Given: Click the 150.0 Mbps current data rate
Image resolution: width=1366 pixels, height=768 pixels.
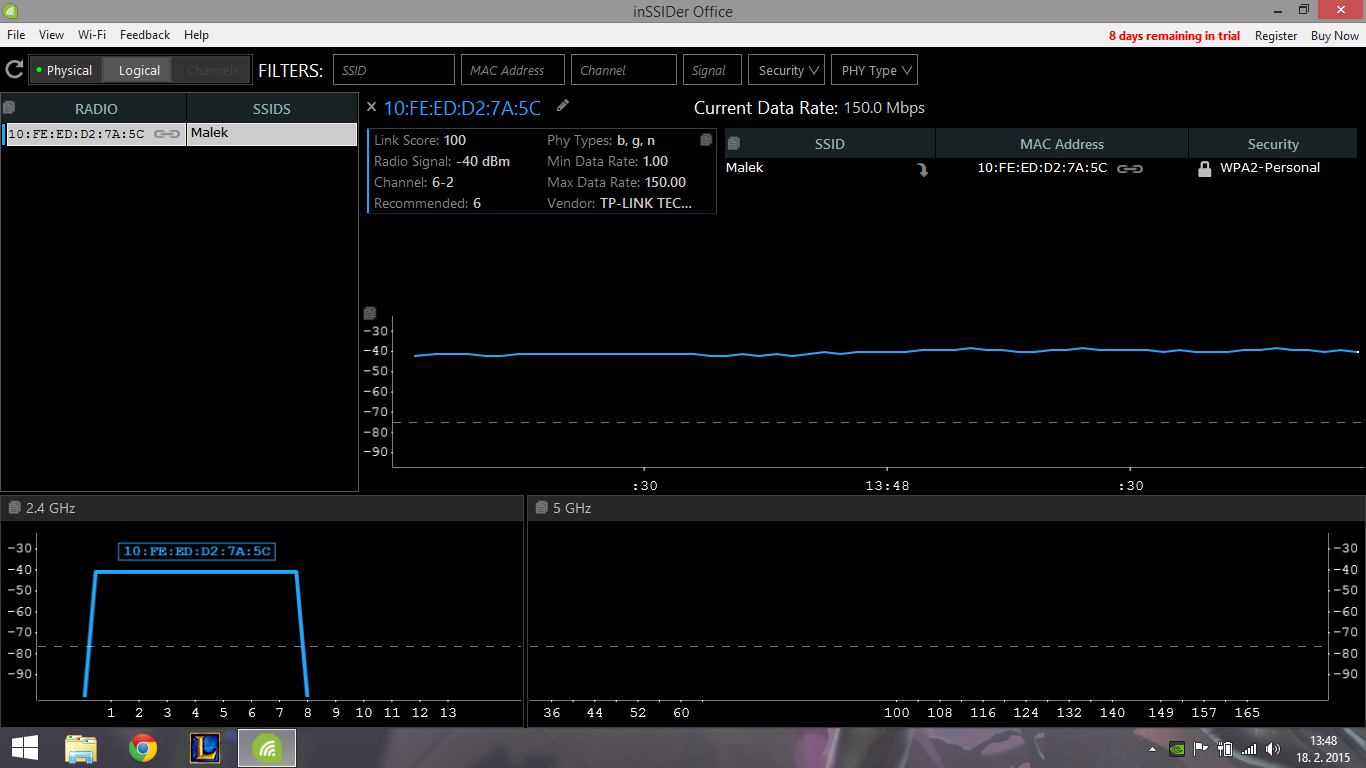Looking at the screenshot, I should (x=885, y=108).
